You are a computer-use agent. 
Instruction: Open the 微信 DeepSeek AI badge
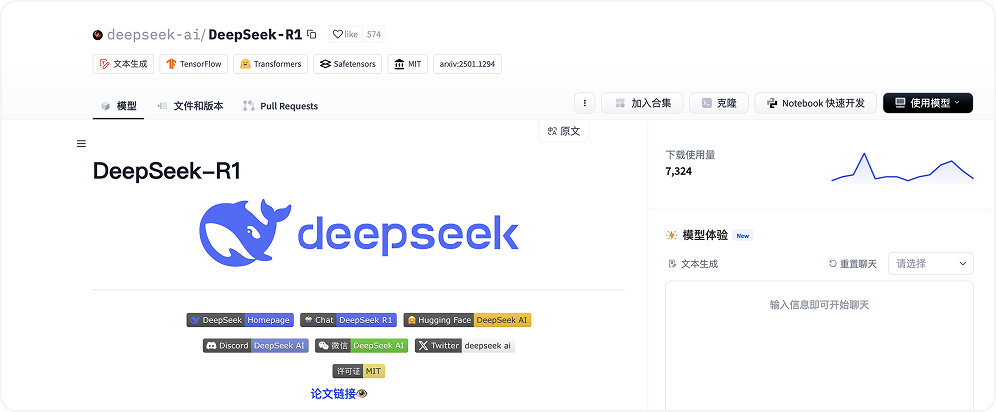tap(361, 345)
